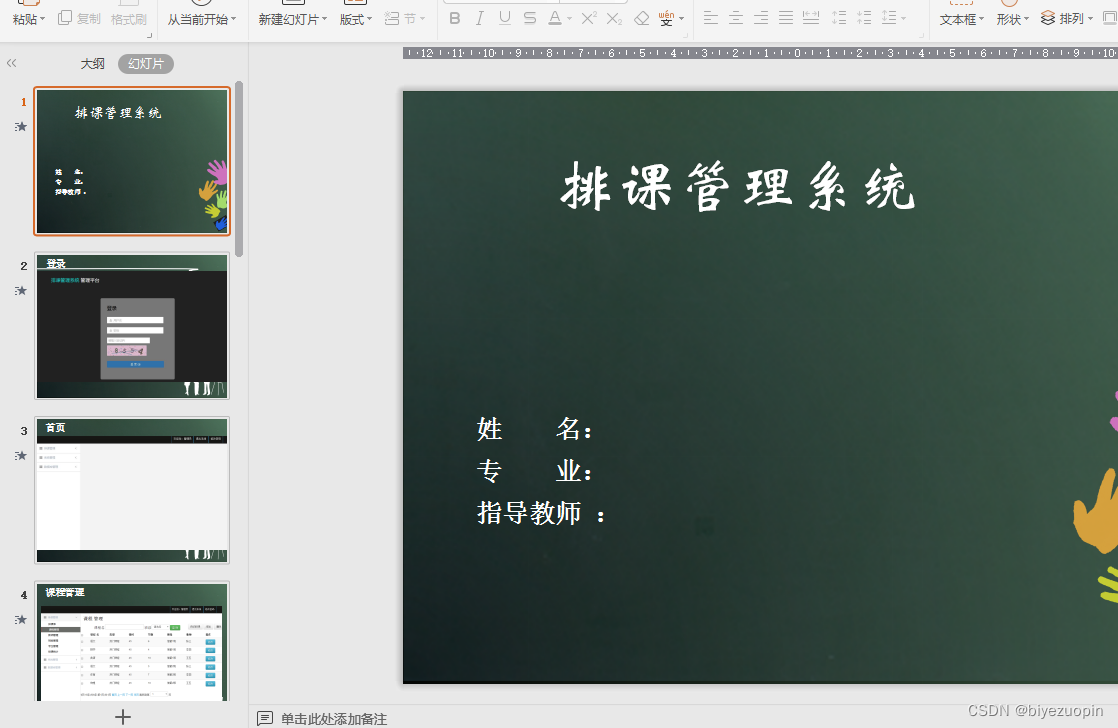Open the wén pinyin dropdown arrow

pyautogui.click(x=682, y=19)
